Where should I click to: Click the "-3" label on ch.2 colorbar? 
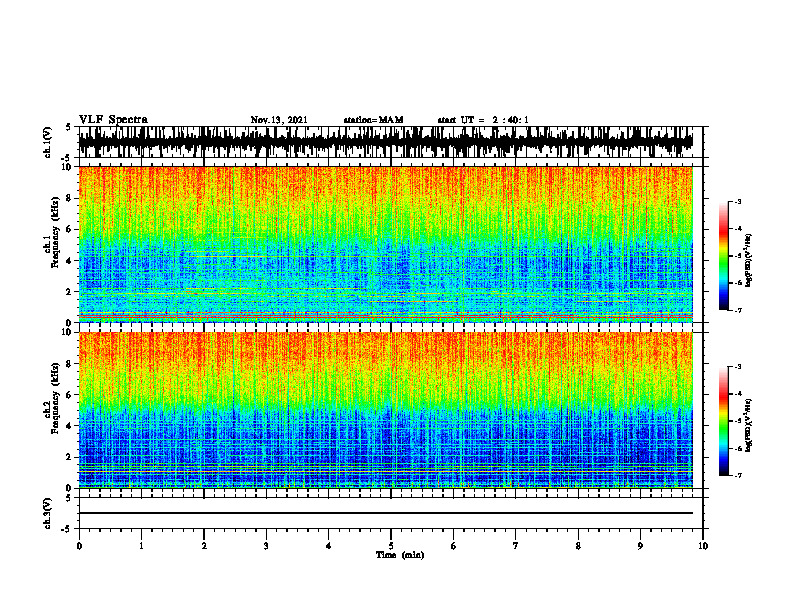(x=738, y=367)
